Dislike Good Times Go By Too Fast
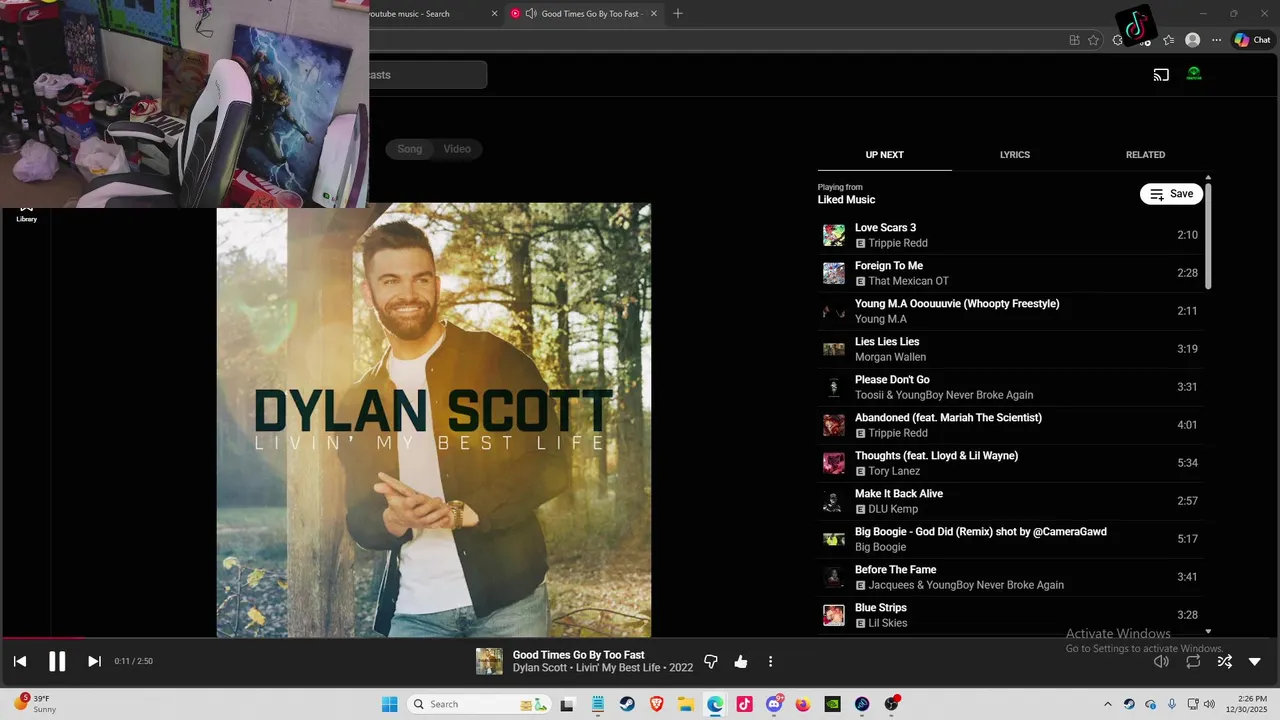 tap(711, 661)
